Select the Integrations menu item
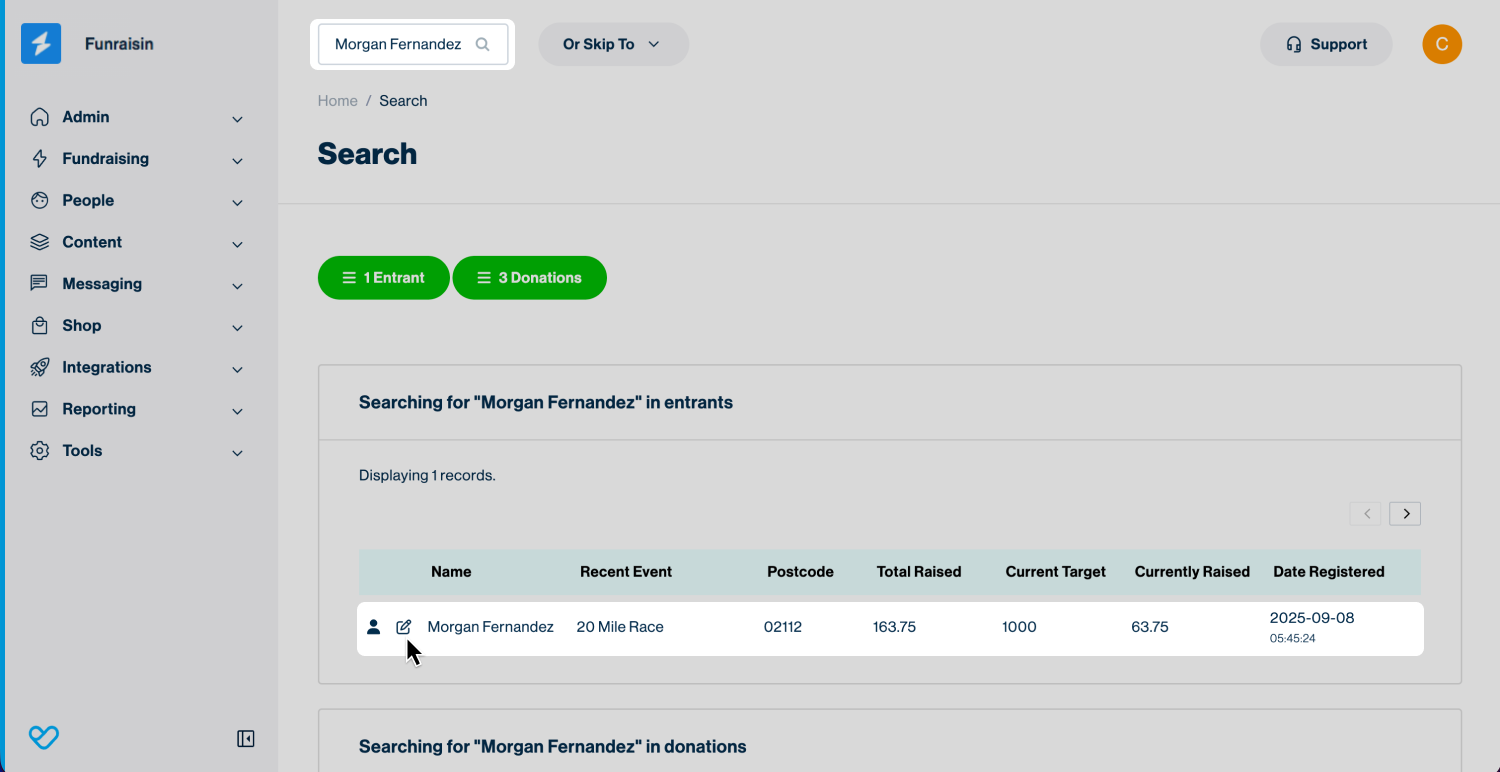 tap(107, 367)
